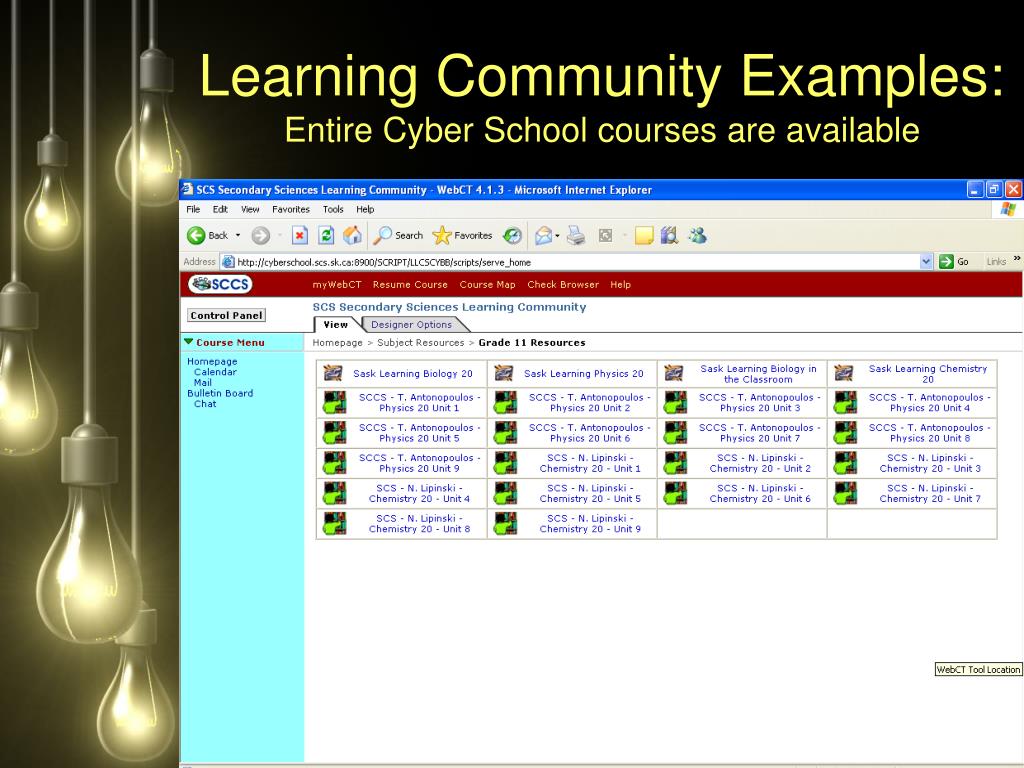The width and height of the screenshot is (1024, 768).
Task: Open the Messenger people icon
Action: (x=697, y=235)
